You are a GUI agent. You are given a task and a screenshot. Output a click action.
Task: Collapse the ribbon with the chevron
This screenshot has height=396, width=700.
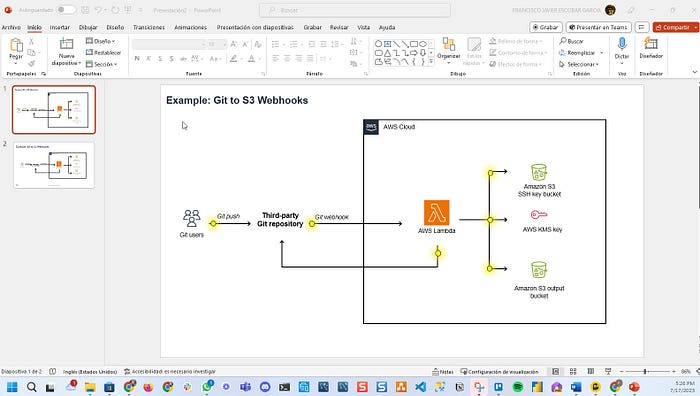pyautogui.click(x=694, y=72)
